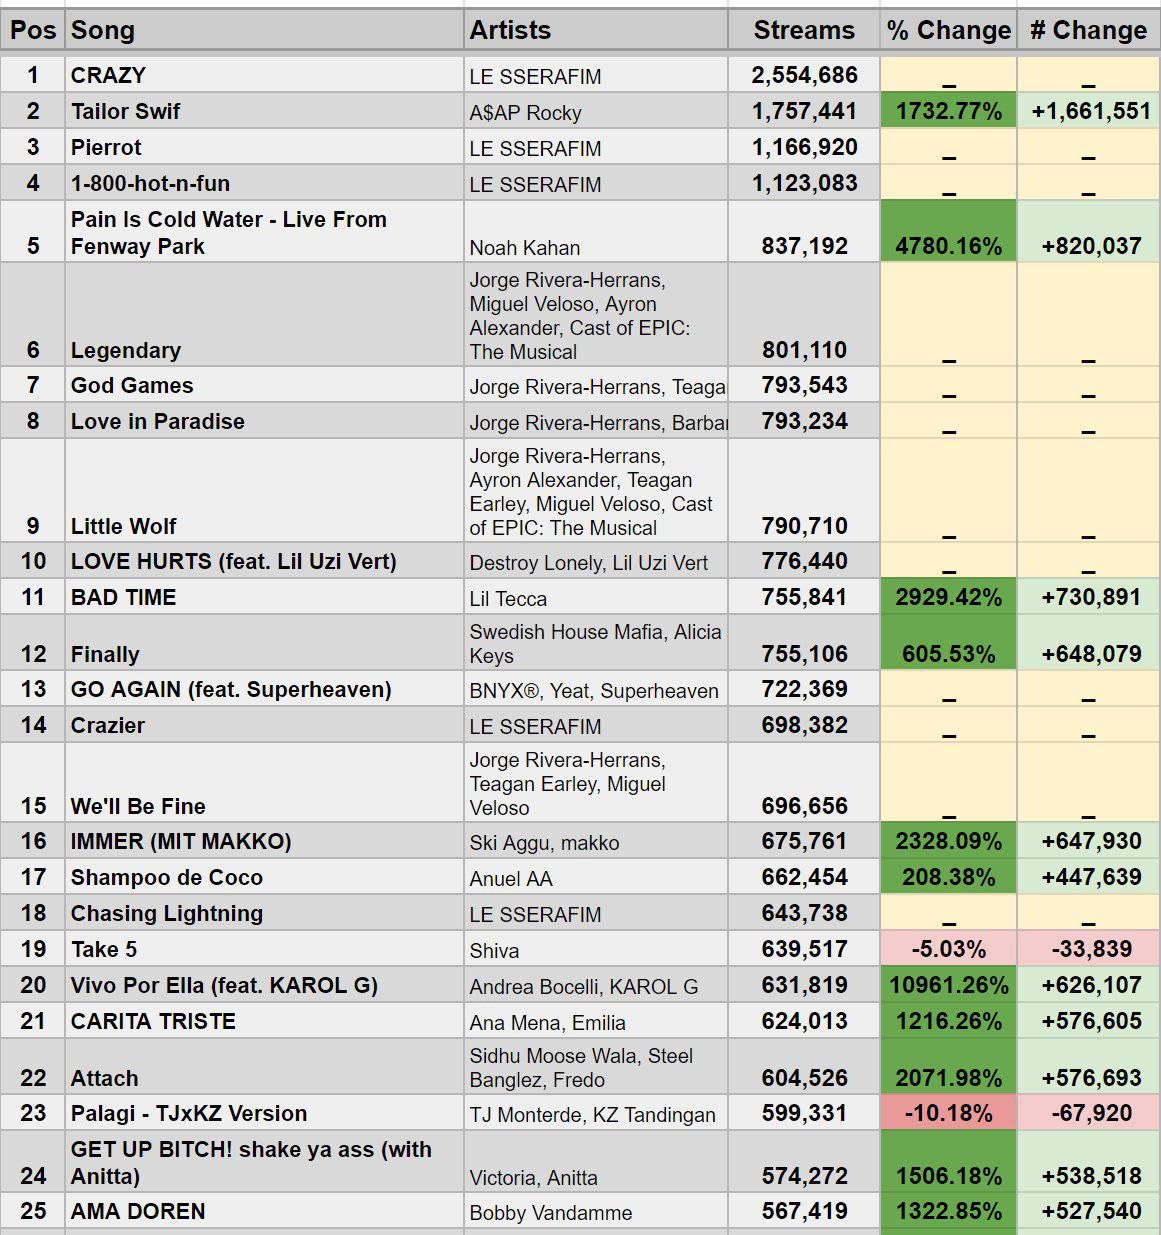Image resolution: width=1161 pixels, height=1235 pixels.
Task: Click the -10.18% change cell
Action: click(949, 1113)
